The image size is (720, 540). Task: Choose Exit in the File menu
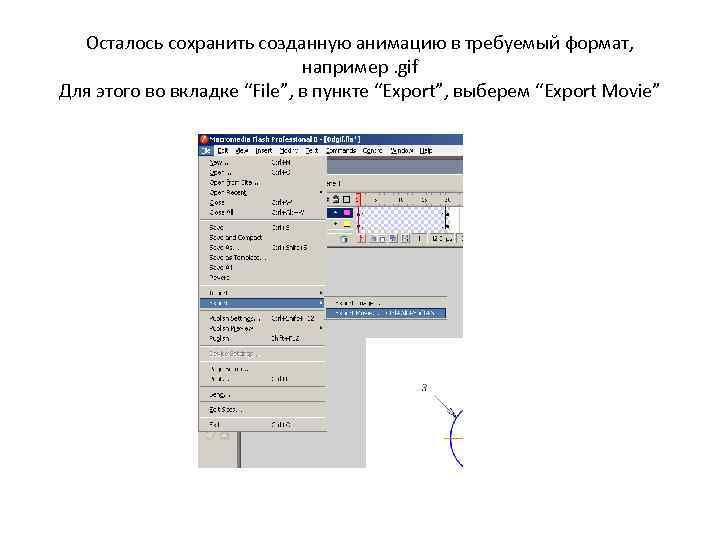(263, 425)
